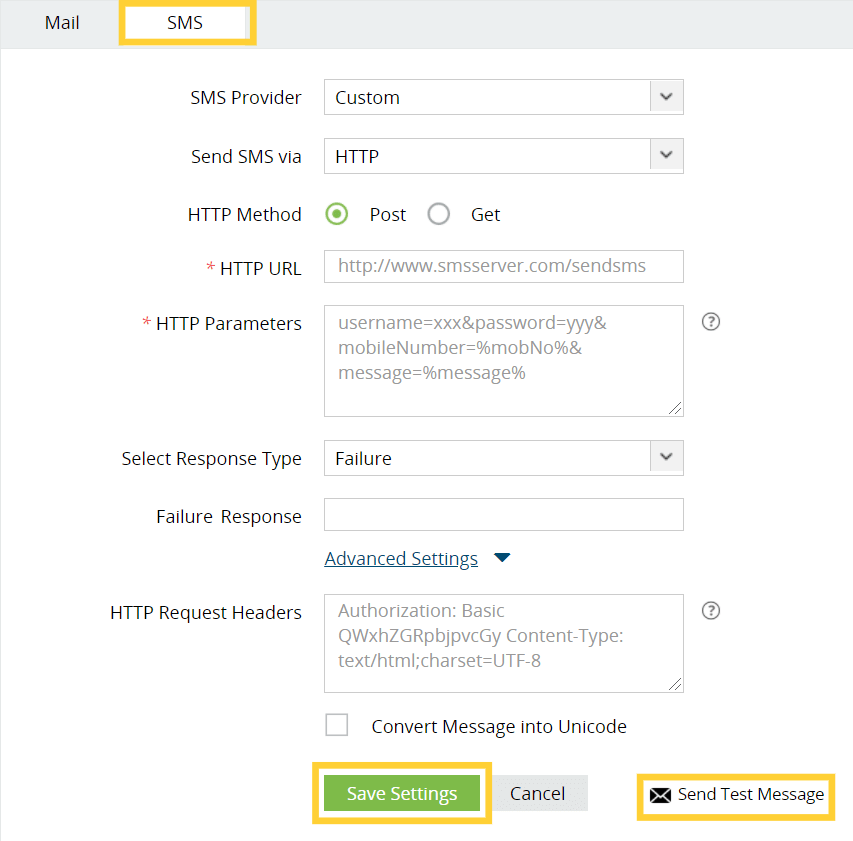Viewport: 853px width, 841px height.
Task: Click the Failure Response text field
Action: click(503, 515)
